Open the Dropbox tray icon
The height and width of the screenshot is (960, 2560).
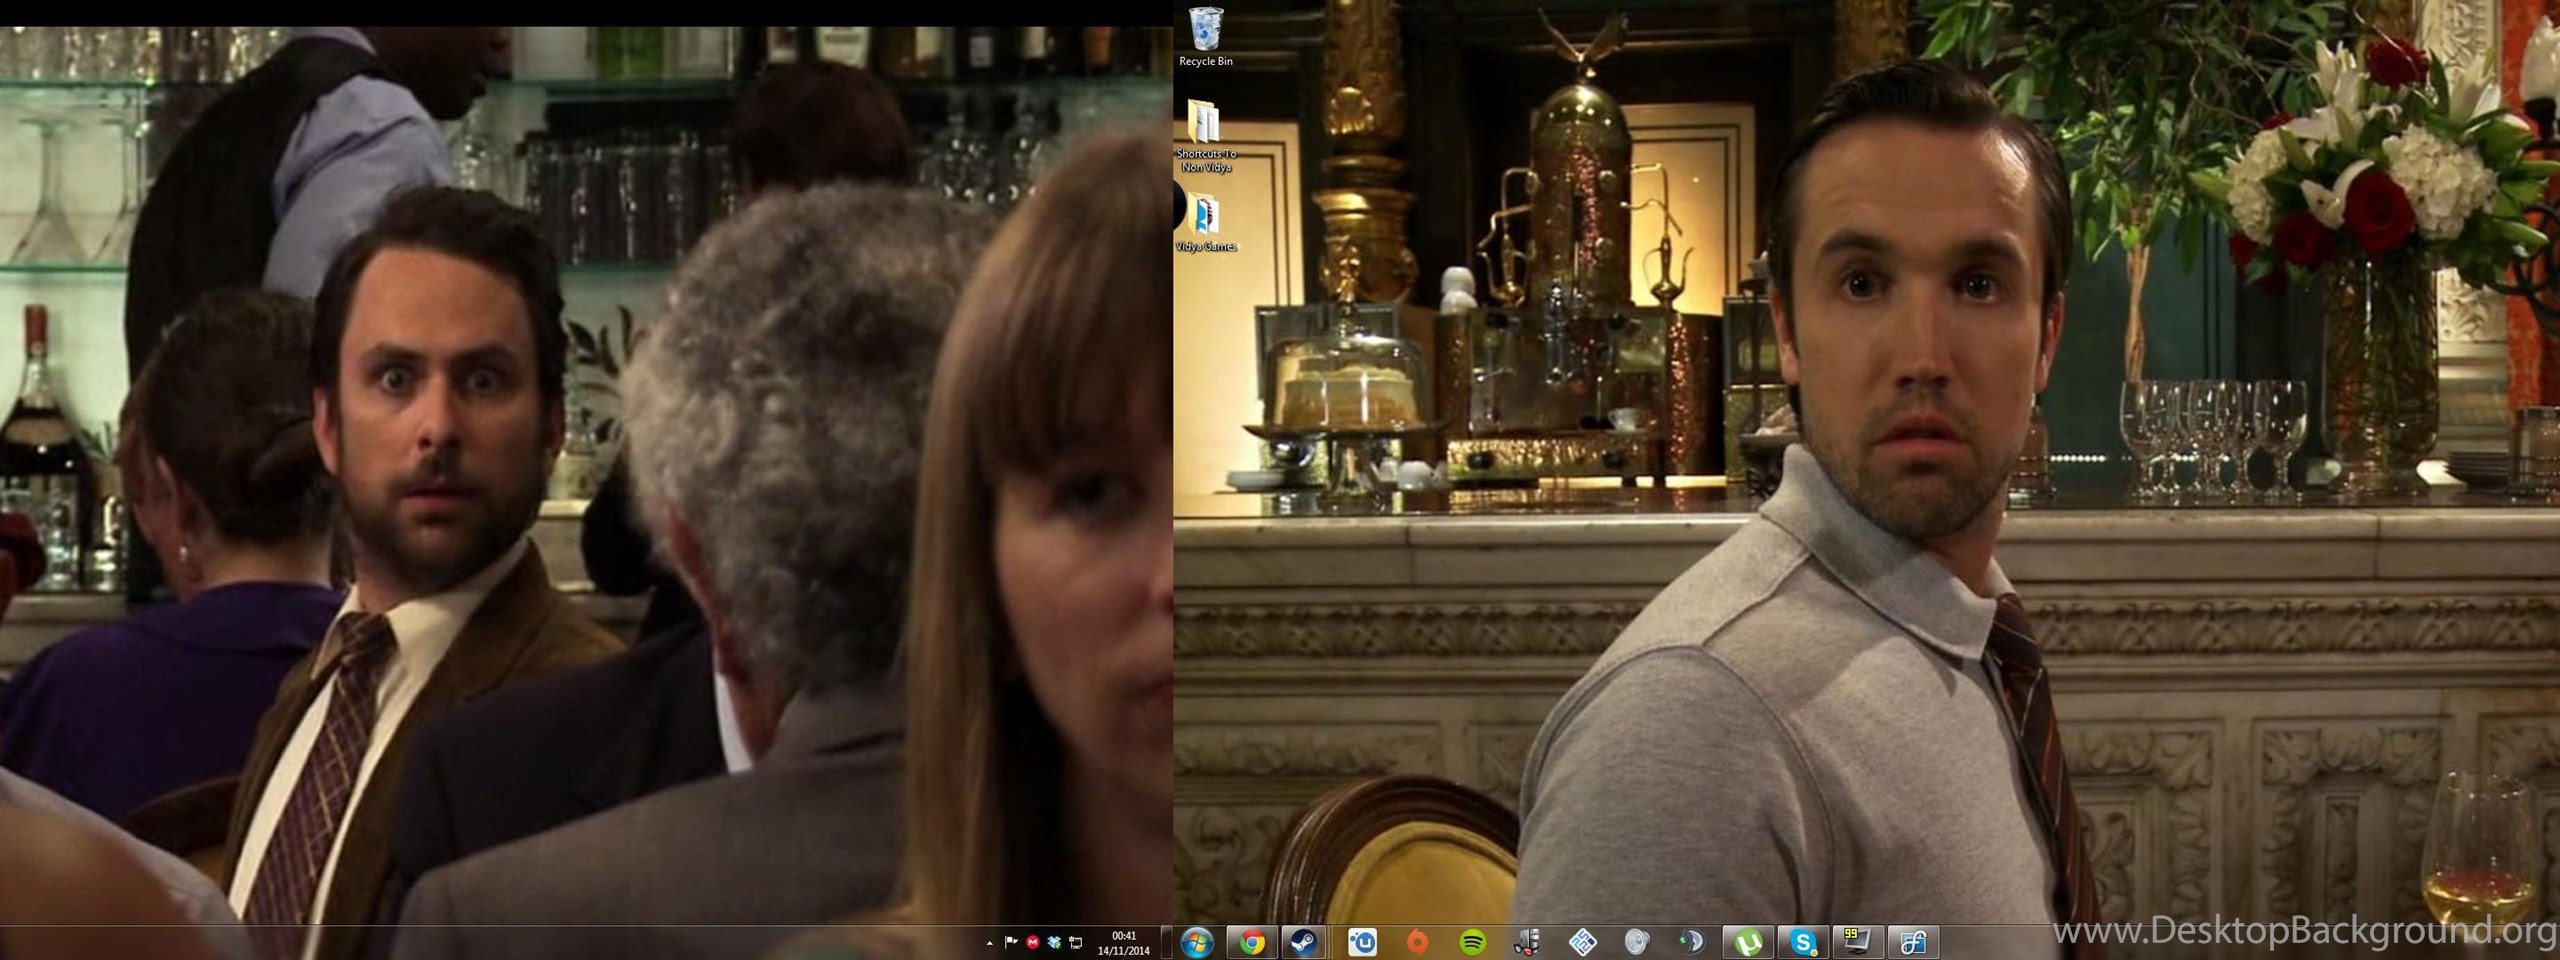[1054, 942]
